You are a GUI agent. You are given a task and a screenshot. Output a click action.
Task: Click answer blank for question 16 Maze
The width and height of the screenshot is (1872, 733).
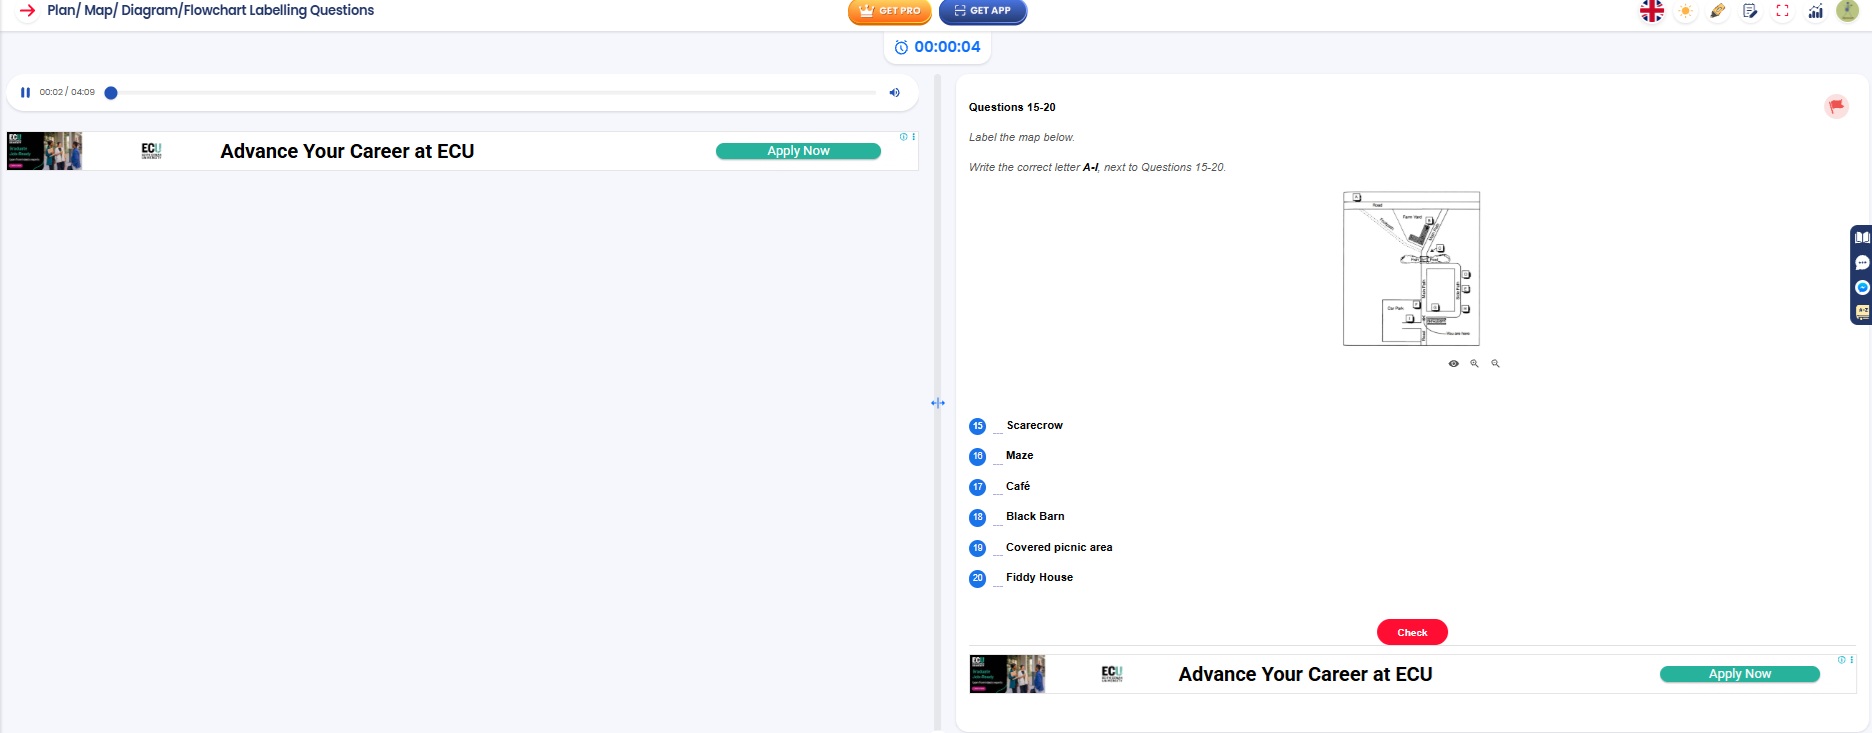coord(998,458)
